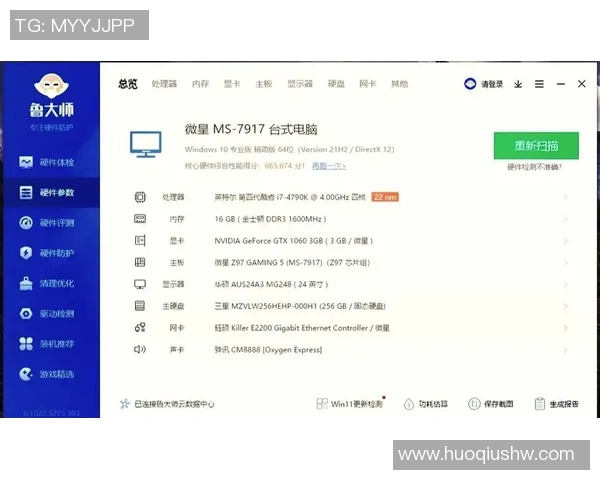Switch to the 主板 tab
The image size is (600, 480).
click(x=264, y=84)
